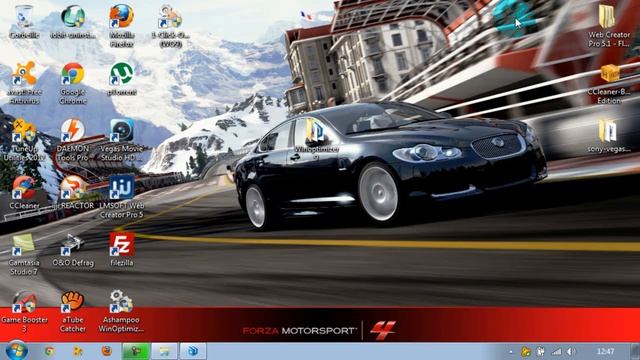Select the Google Chrome desktop shortcut
This screenshot has width=640, height=360.
point(73,82)
